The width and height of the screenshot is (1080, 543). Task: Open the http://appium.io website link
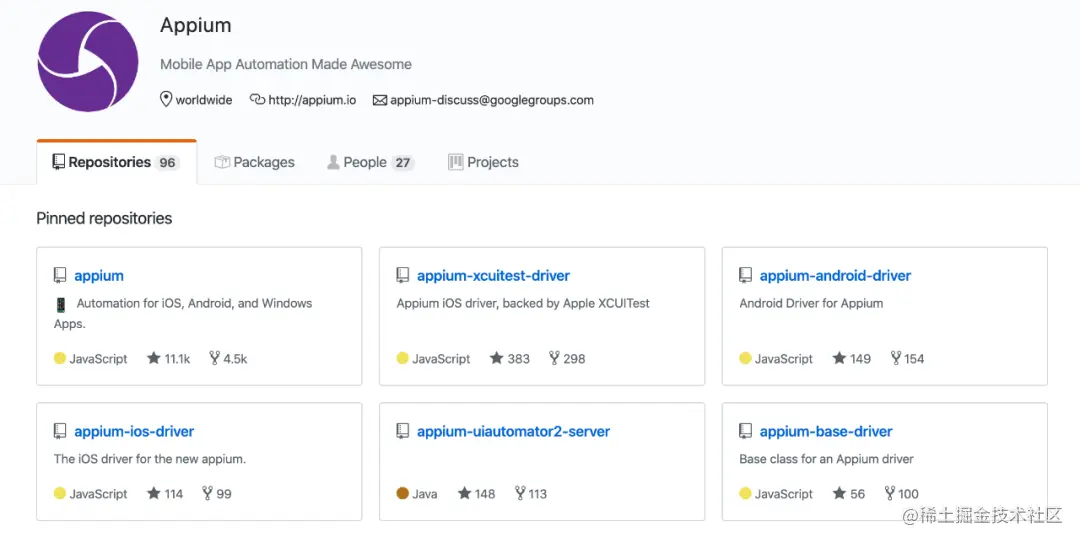click(312, 100)
